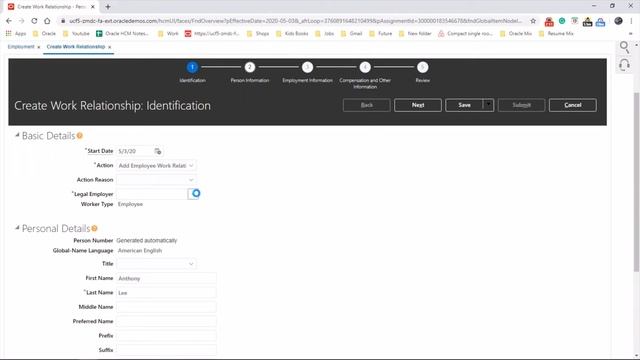Go to step 5 Review
640x360 pixels.
point(422,67)
